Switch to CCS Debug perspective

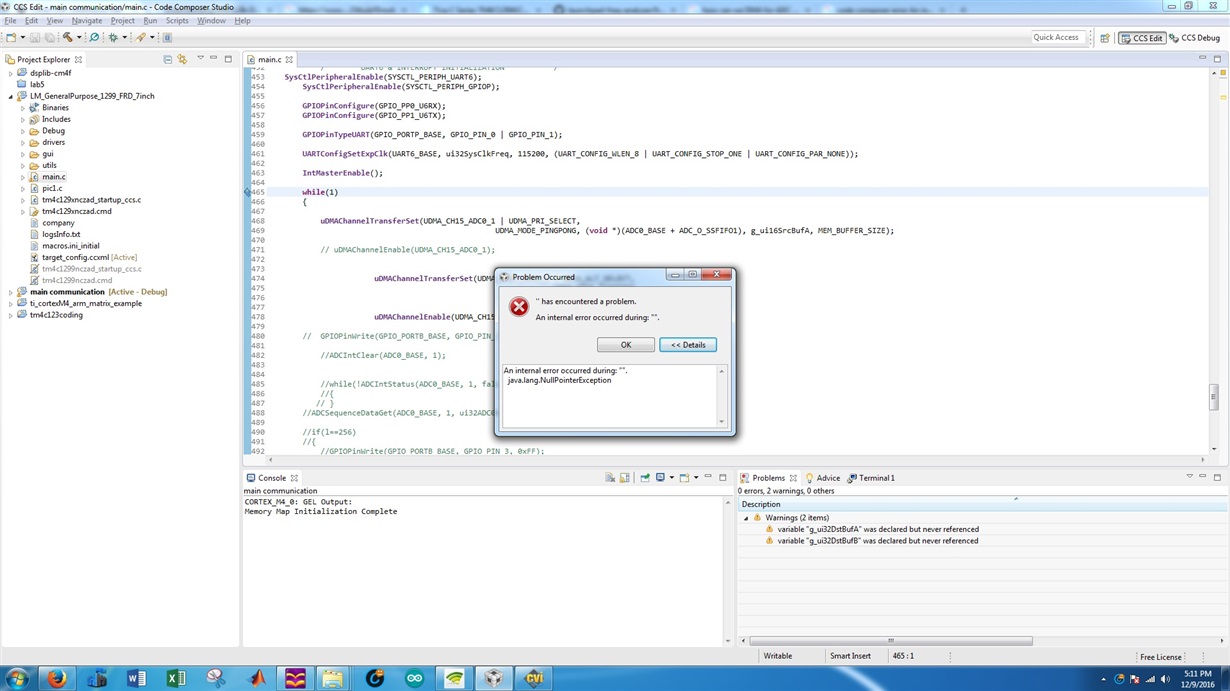pos(1195,38)
